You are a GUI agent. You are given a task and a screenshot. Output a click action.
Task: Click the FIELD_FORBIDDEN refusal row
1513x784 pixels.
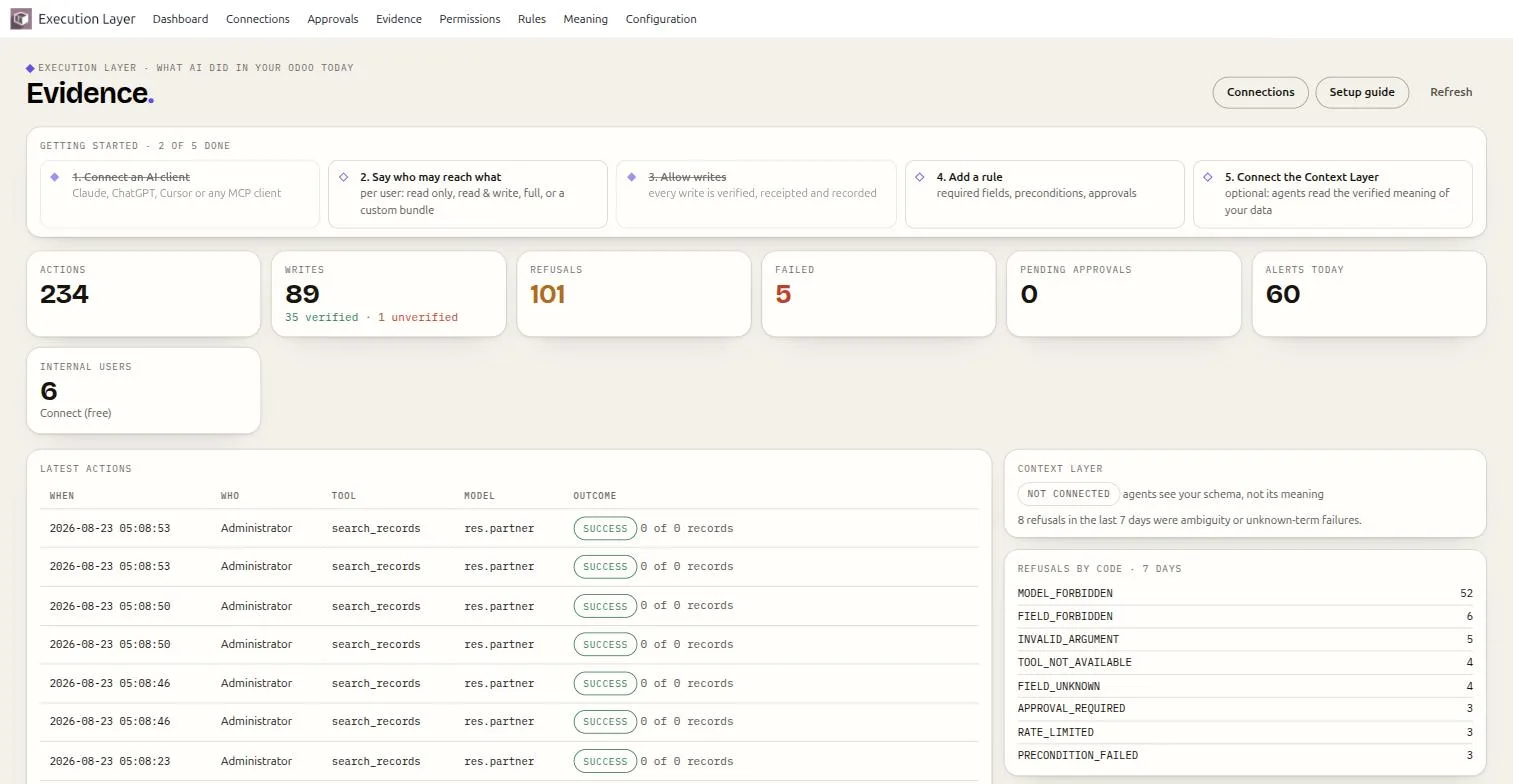[x=1245, y=616]
